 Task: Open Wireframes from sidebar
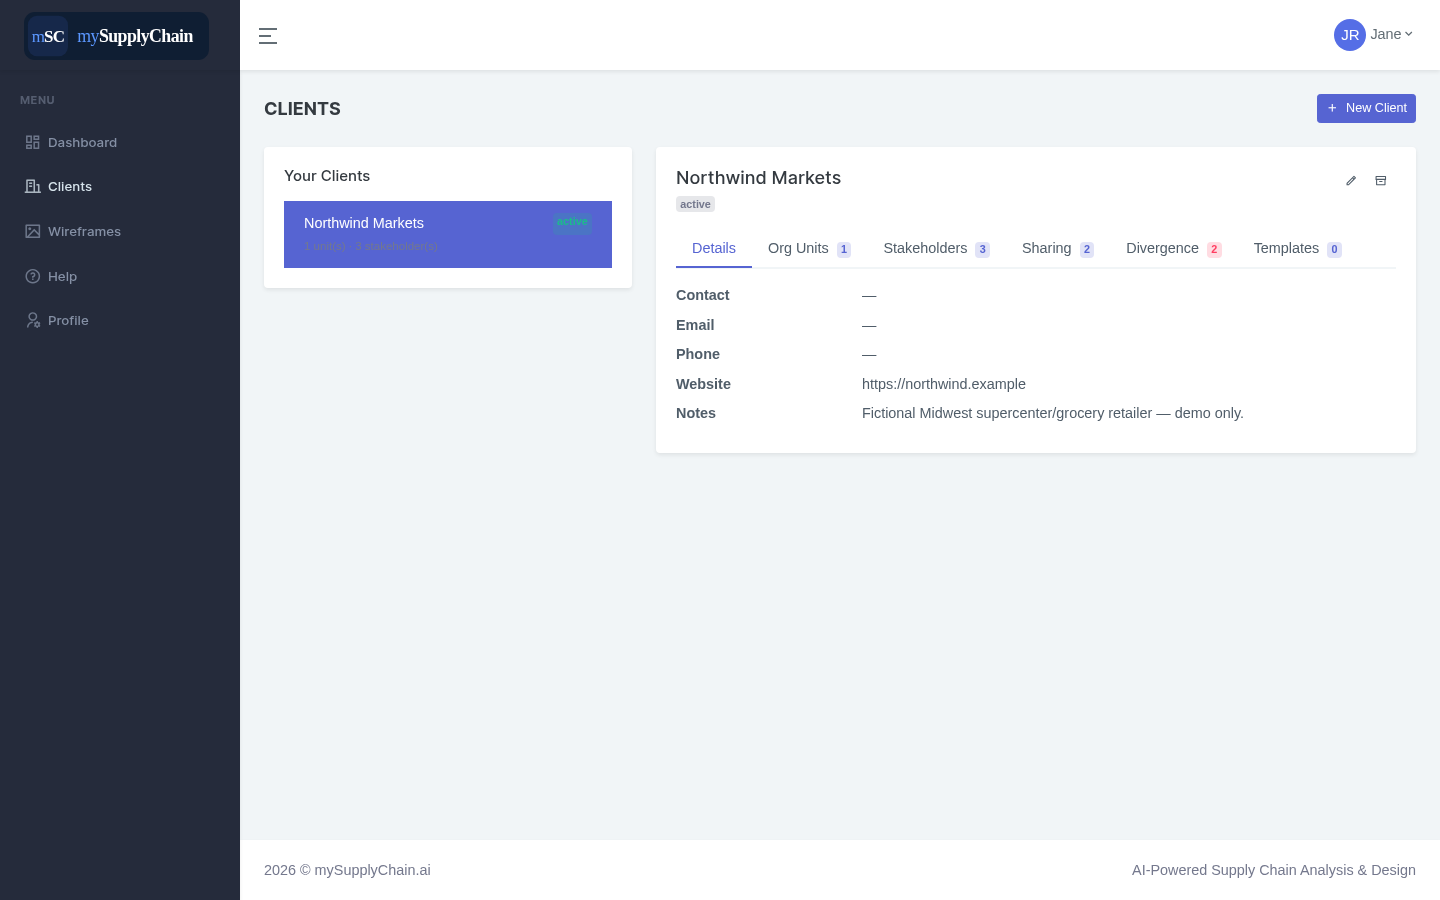(84, 231)
